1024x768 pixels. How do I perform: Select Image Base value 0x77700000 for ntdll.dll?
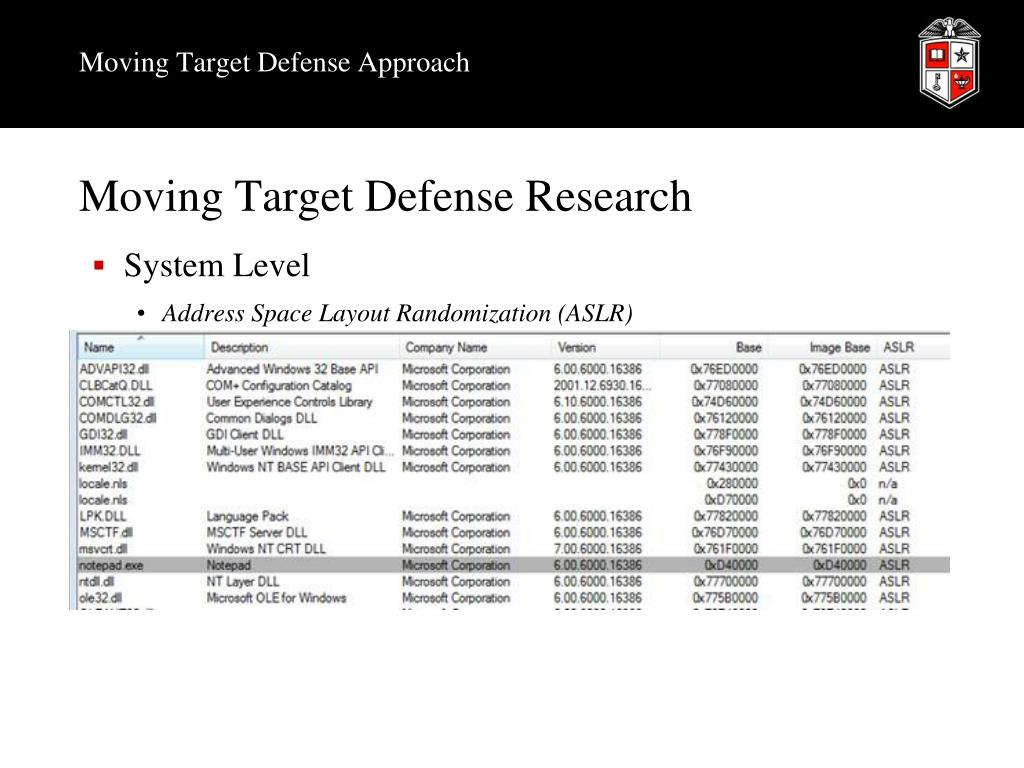pyautogui.click(x=834, y=581)
